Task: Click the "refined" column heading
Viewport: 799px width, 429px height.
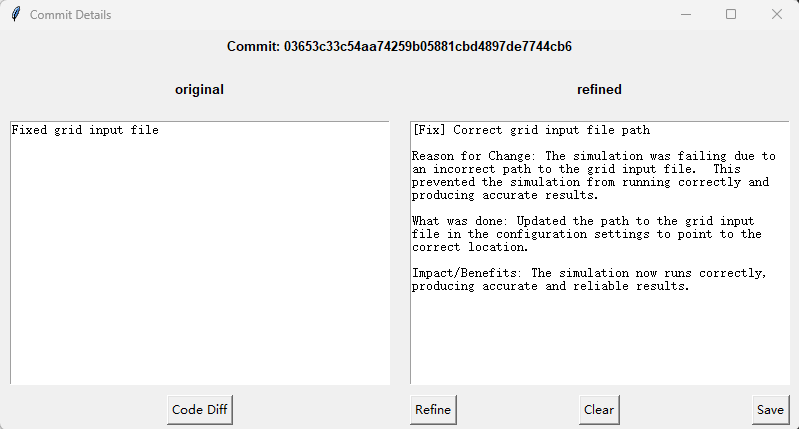Action: pos(599,90)
